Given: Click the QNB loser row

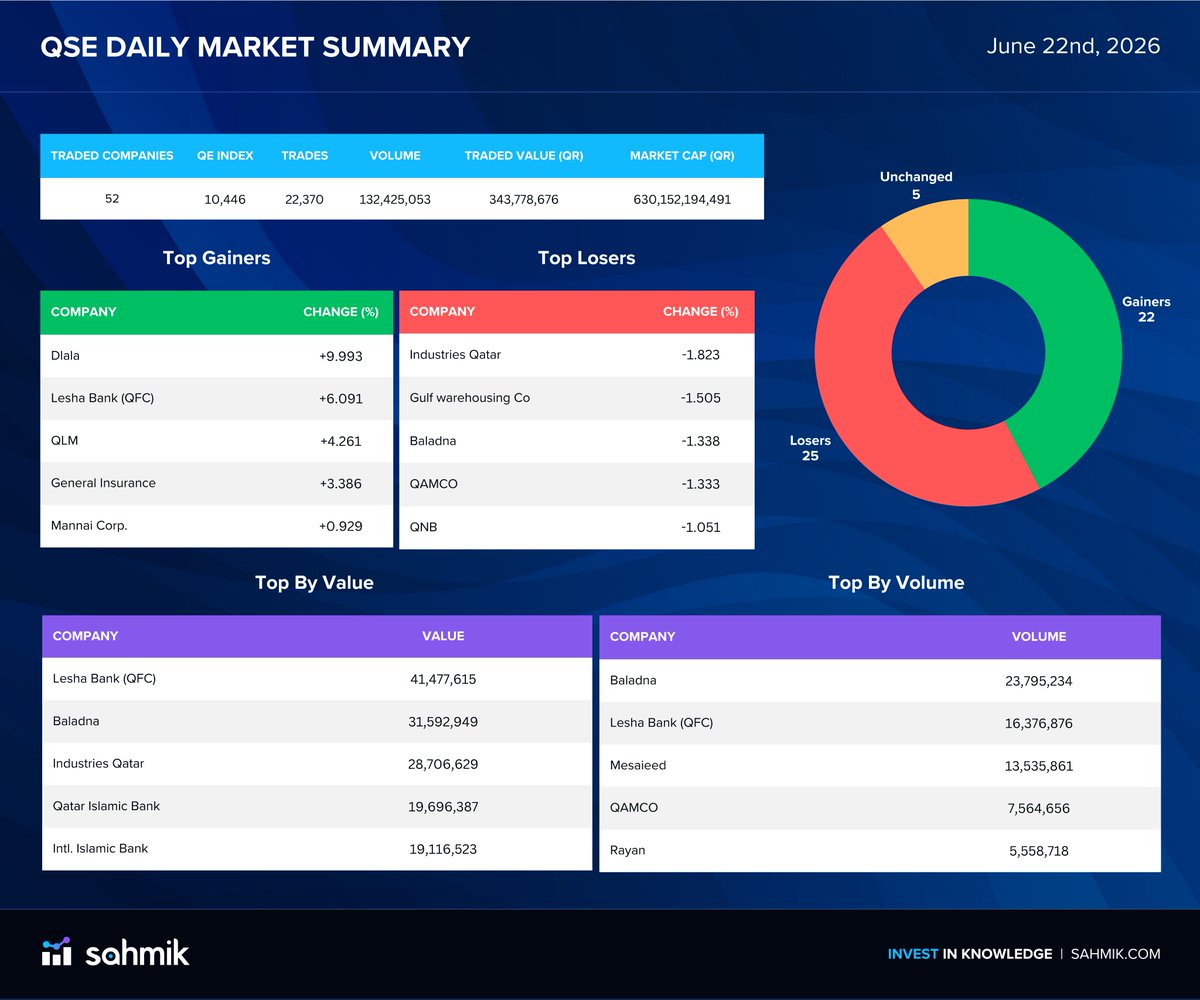Looking at the screenshot, I should tap(577, 527).
